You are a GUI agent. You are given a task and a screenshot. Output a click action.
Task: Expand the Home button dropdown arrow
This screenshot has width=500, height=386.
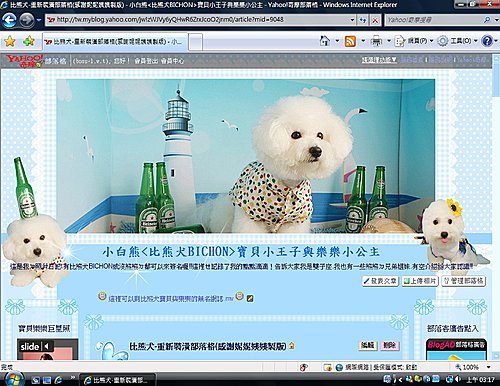(x=337, y=41)
